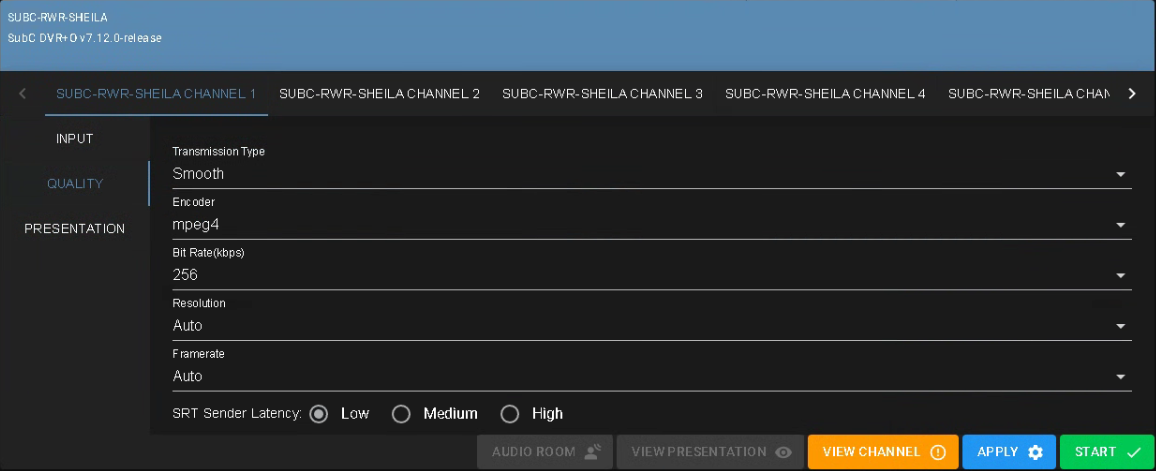Screen dimensions: 1156x471
Task: Click the gear icon on Apply button
Action: click(1035, 452)
